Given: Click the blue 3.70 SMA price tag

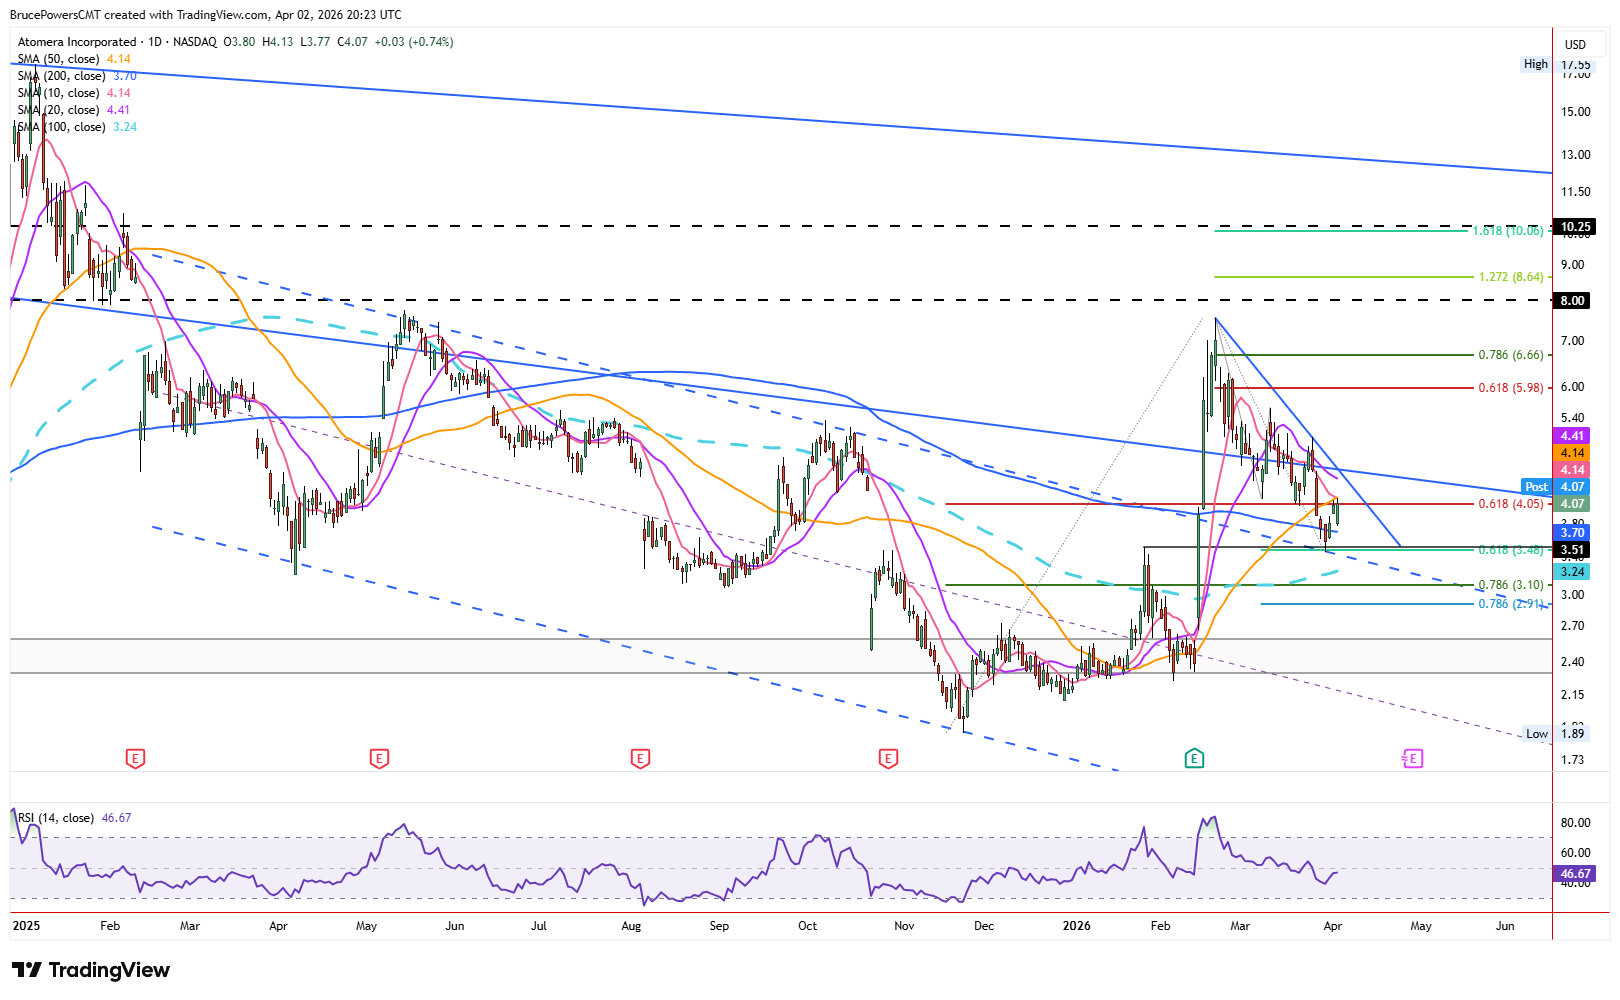Looking at the screenshot, I should [1572, 533].
